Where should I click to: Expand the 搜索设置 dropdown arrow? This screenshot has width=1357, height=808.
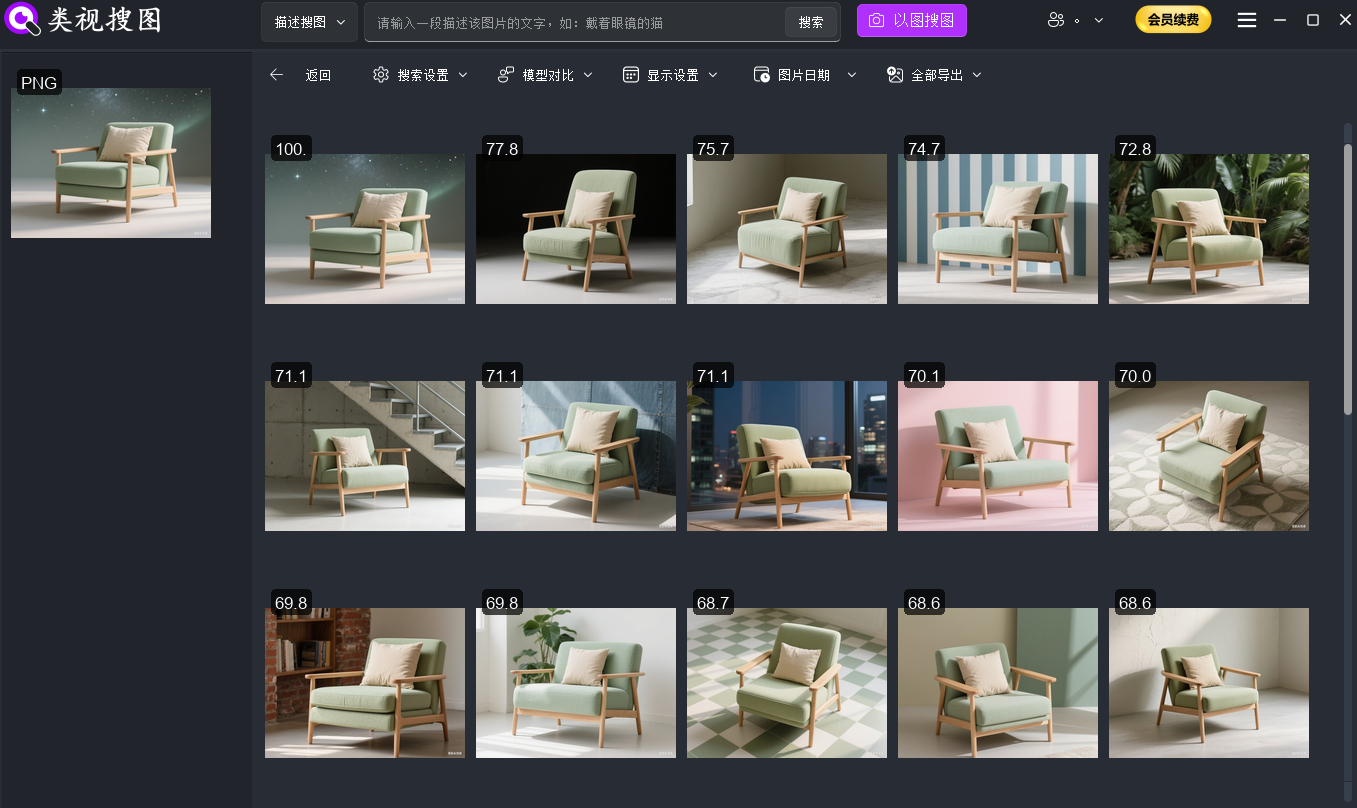click(x=463, y=75)
